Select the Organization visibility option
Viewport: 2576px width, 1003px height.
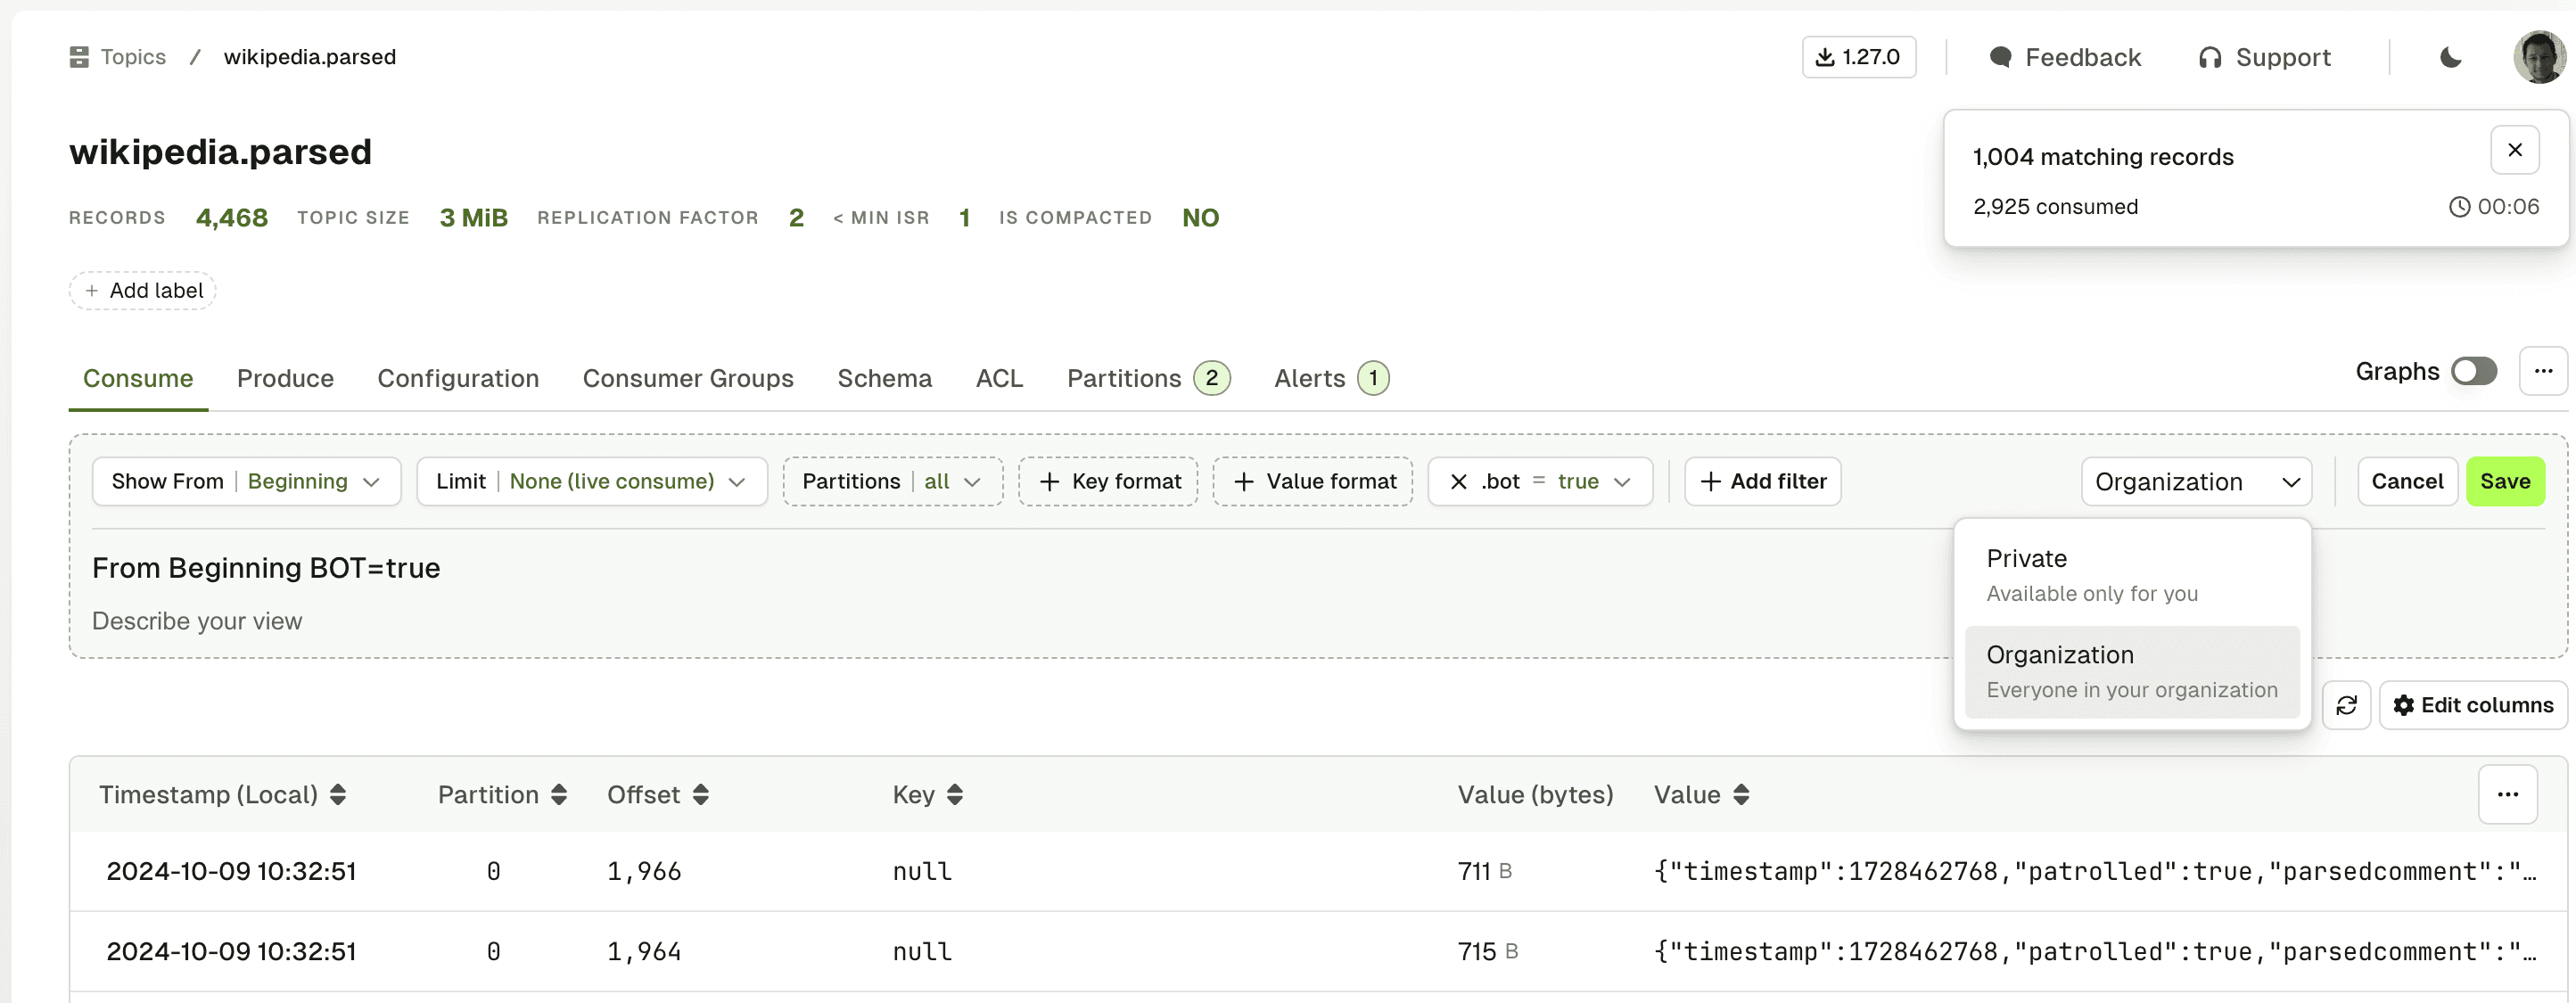(2132, 672)
